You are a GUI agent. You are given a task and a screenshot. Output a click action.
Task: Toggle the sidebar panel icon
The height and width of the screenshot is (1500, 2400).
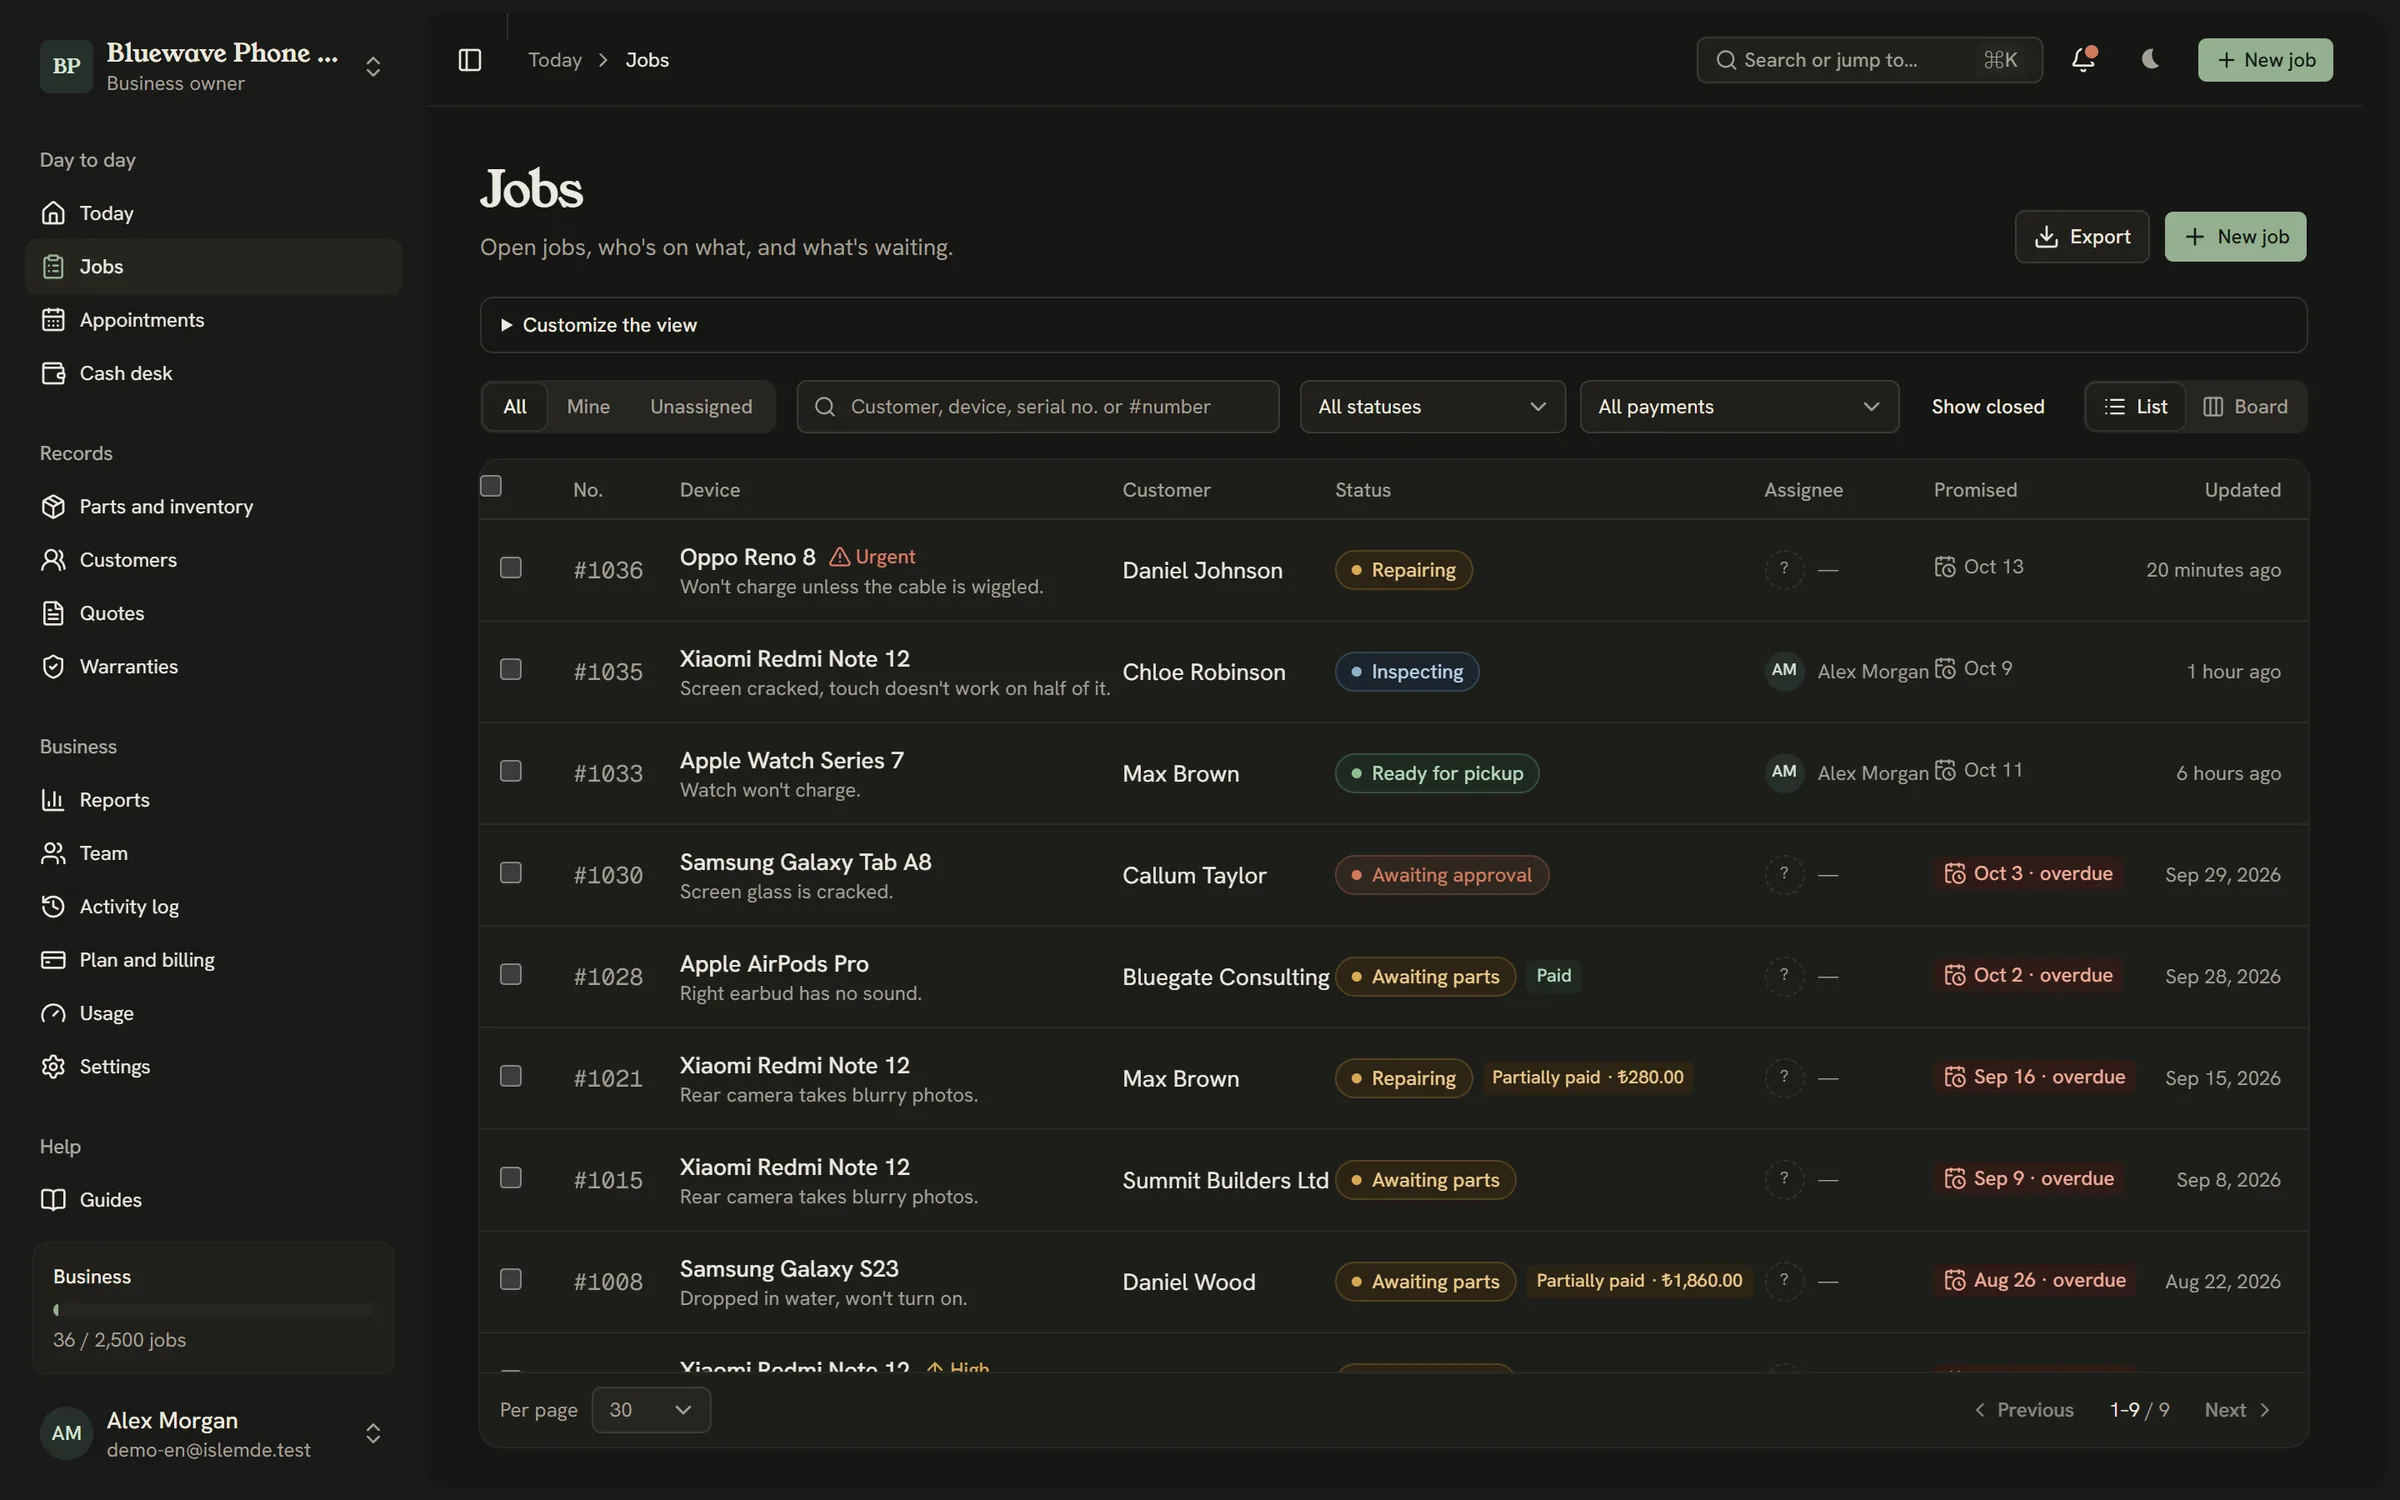point(469,60)
